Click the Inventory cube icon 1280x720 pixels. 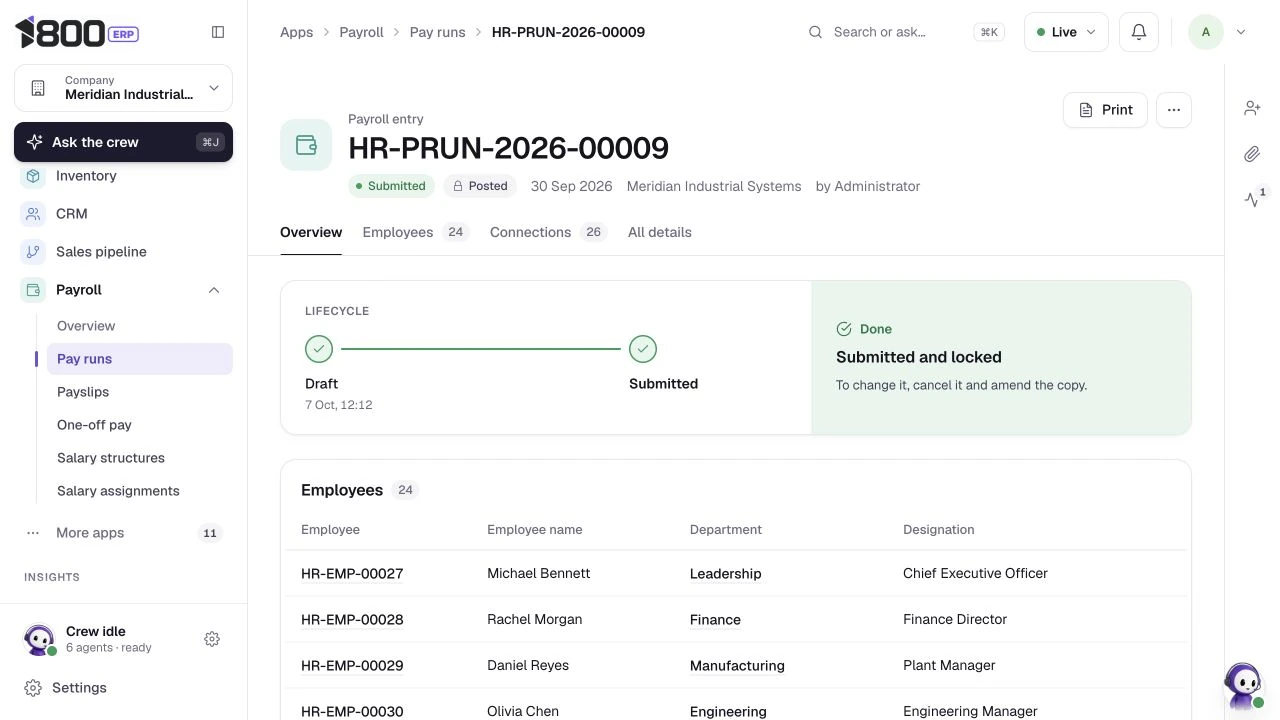click(x=33, y=176)
